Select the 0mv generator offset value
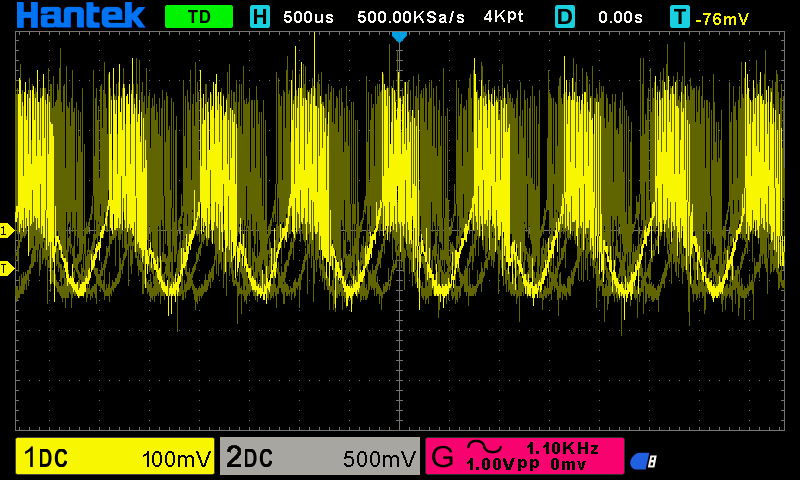This screenshot has height=480, width=800. coord(568,465)
